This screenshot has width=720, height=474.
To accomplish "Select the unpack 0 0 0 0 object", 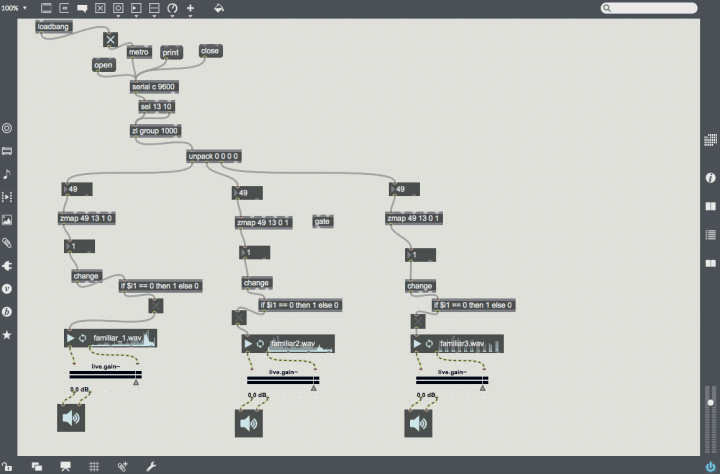I will click(214, 157).
